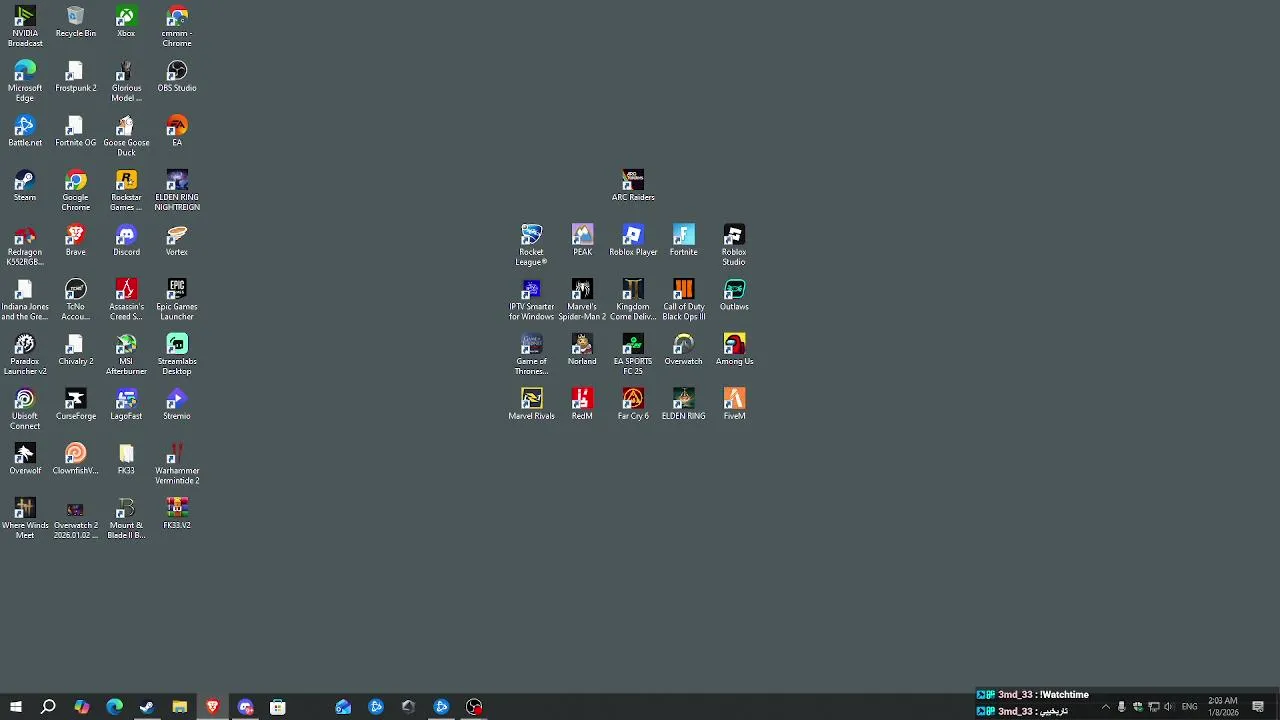The image size is (1280, 720).
Task: Select the OBS Studio desktop shortcut
Action: pos(177,77)
